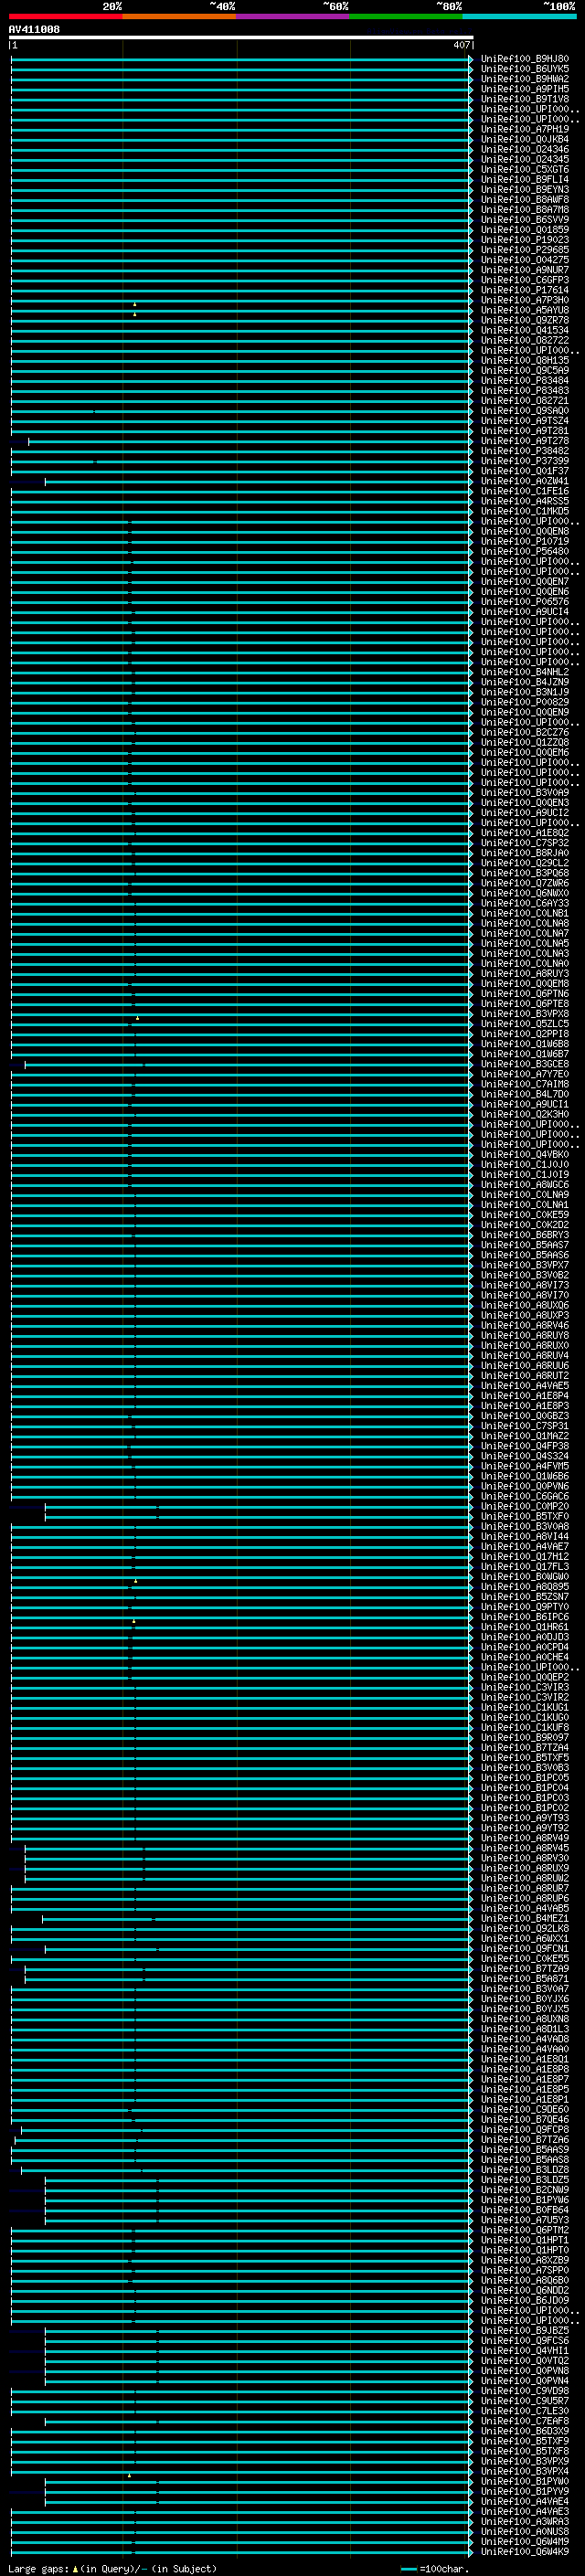Click the UniRef100_B9FLI4 label

coord(525,180)
